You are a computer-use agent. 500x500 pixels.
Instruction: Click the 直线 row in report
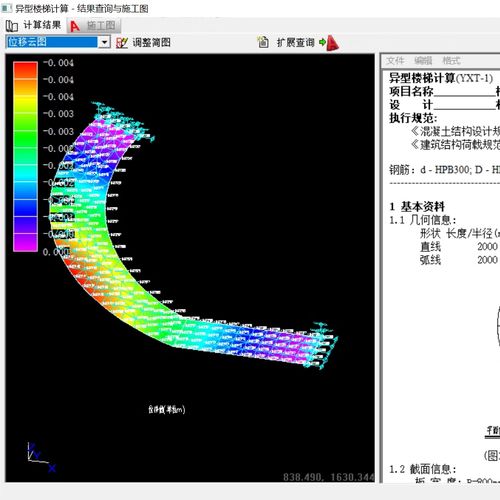pyautogui.click(x=459, y=247)
